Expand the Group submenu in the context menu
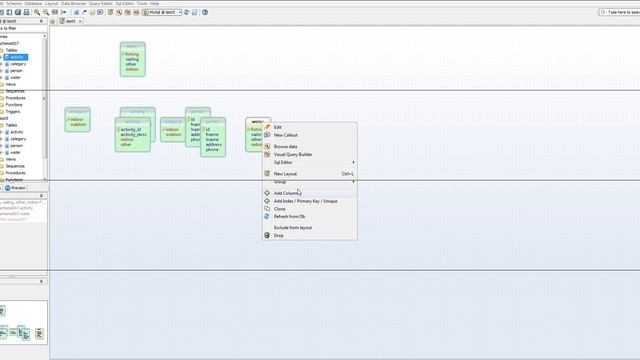Viewport: 640px width, 360px height. click(310, 182)
